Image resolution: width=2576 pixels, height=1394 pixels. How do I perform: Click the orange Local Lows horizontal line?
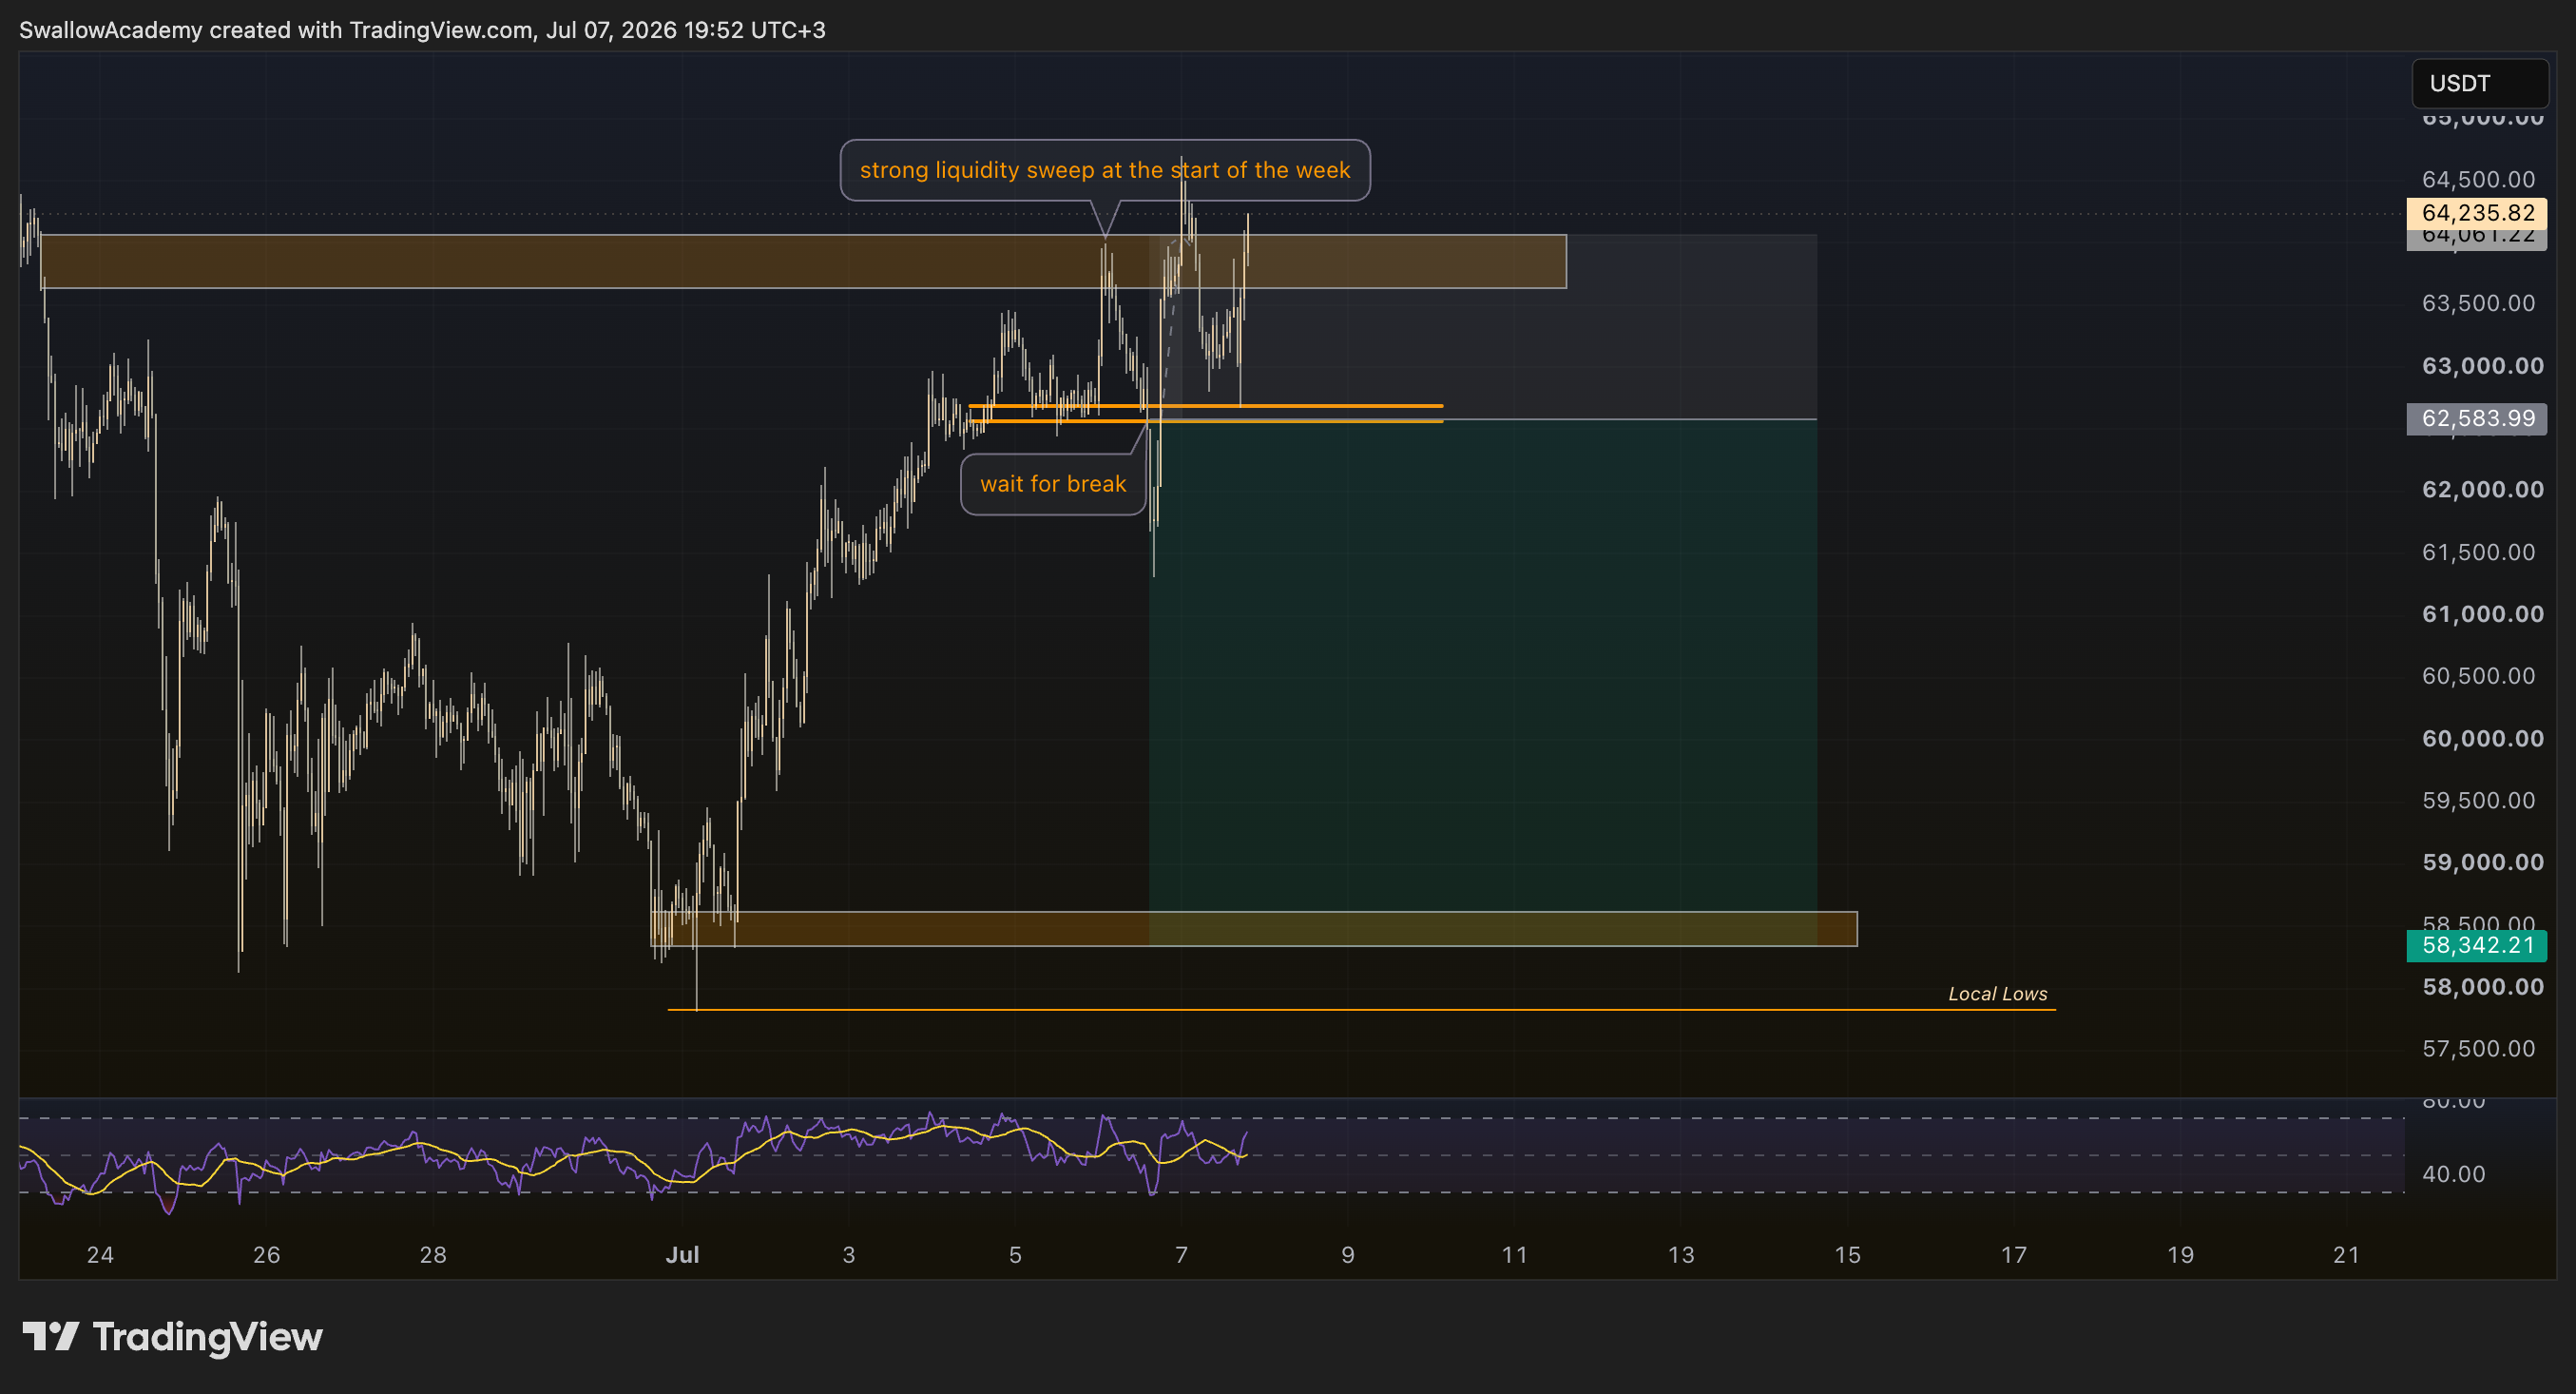[1361, 1010]
